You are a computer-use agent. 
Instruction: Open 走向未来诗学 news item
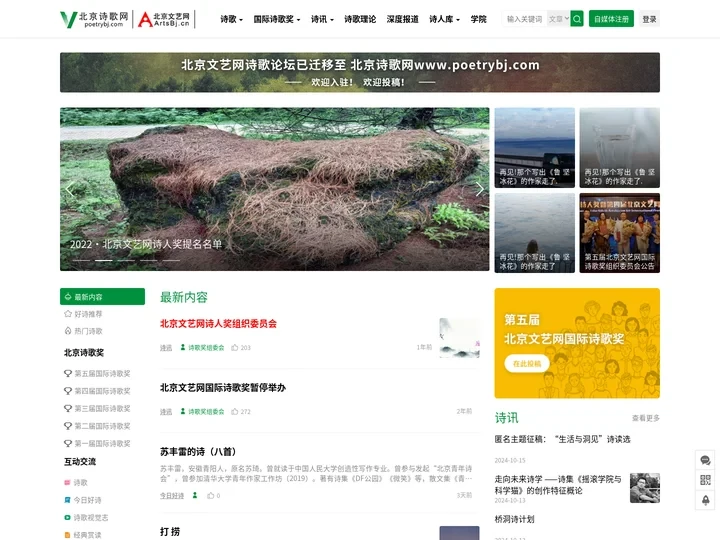[x=558, y=485]
